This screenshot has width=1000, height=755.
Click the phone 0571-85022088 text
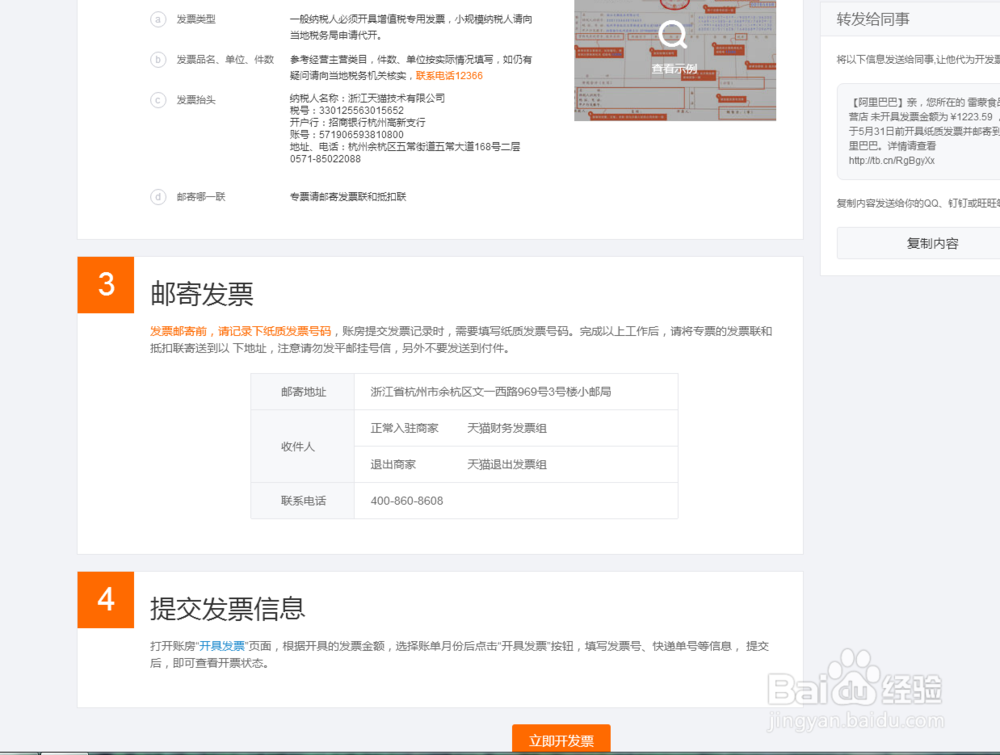pos(325,159)
